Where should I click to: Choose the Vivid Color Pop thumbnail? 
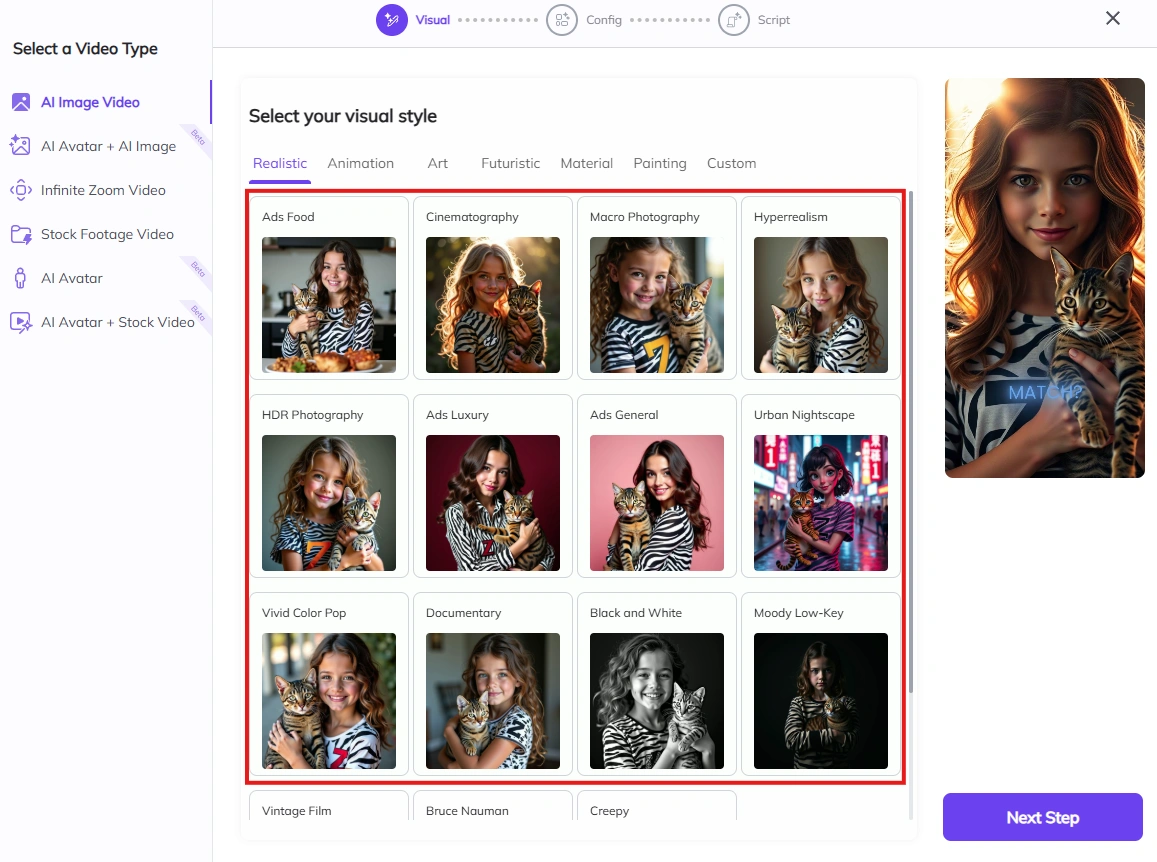point(329,701)
